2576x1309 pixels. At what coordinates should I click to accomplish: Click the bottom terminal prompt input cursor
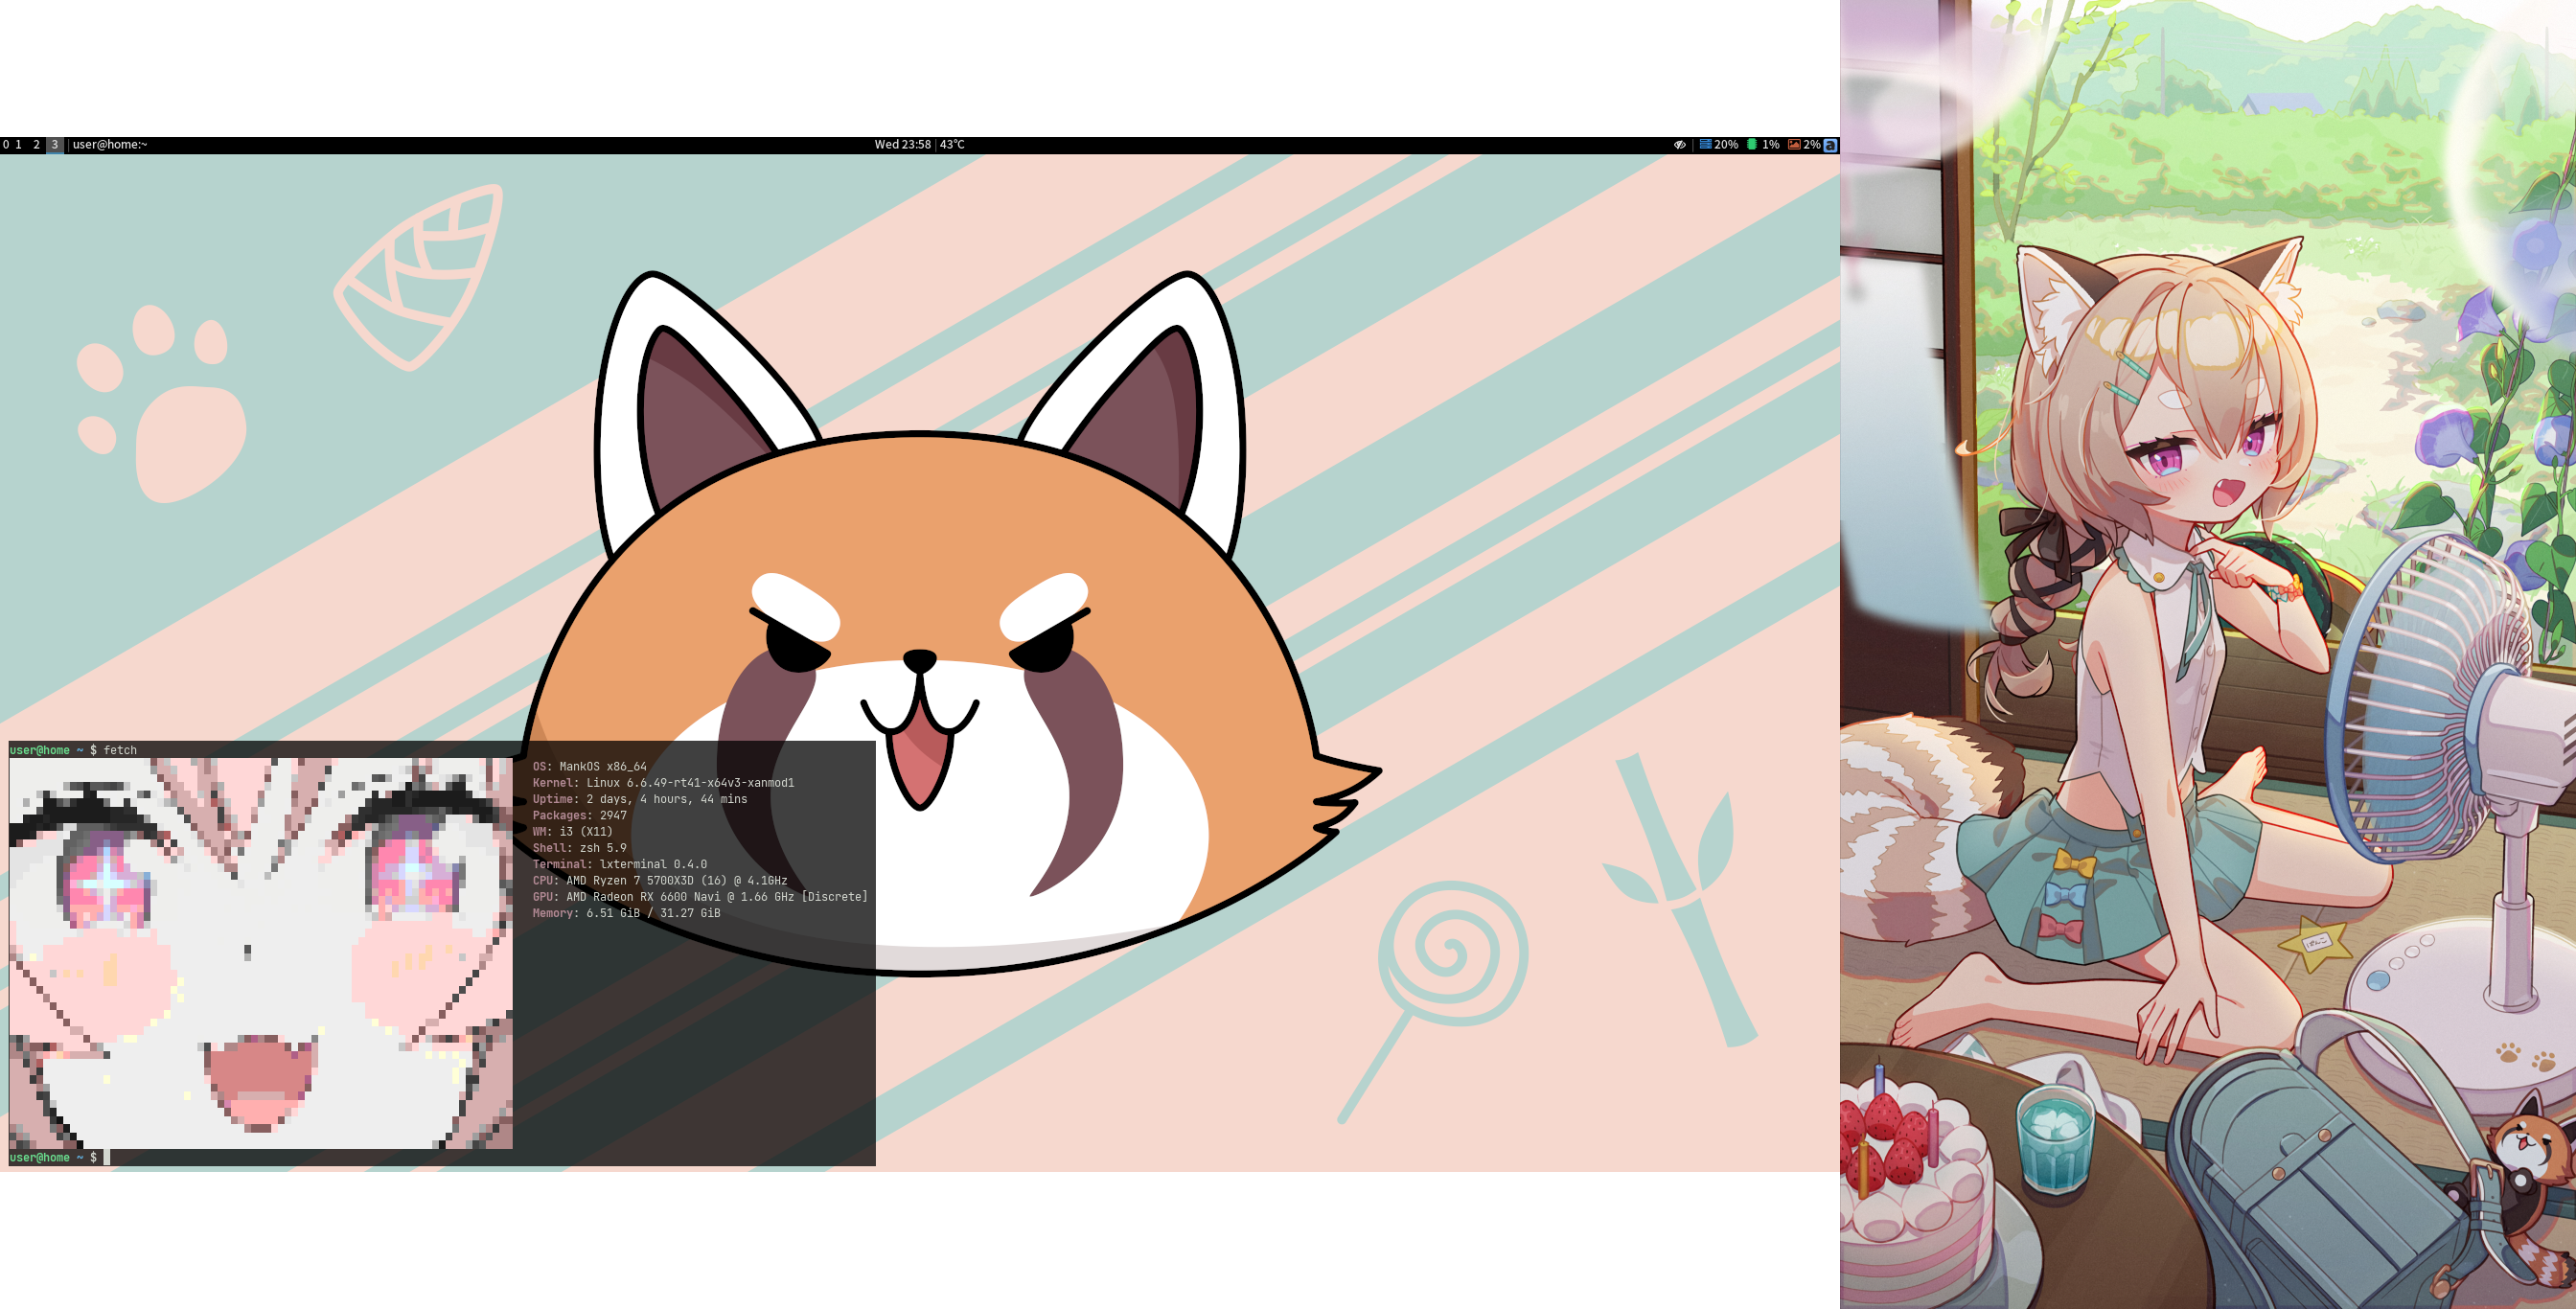coord(107,1158)
